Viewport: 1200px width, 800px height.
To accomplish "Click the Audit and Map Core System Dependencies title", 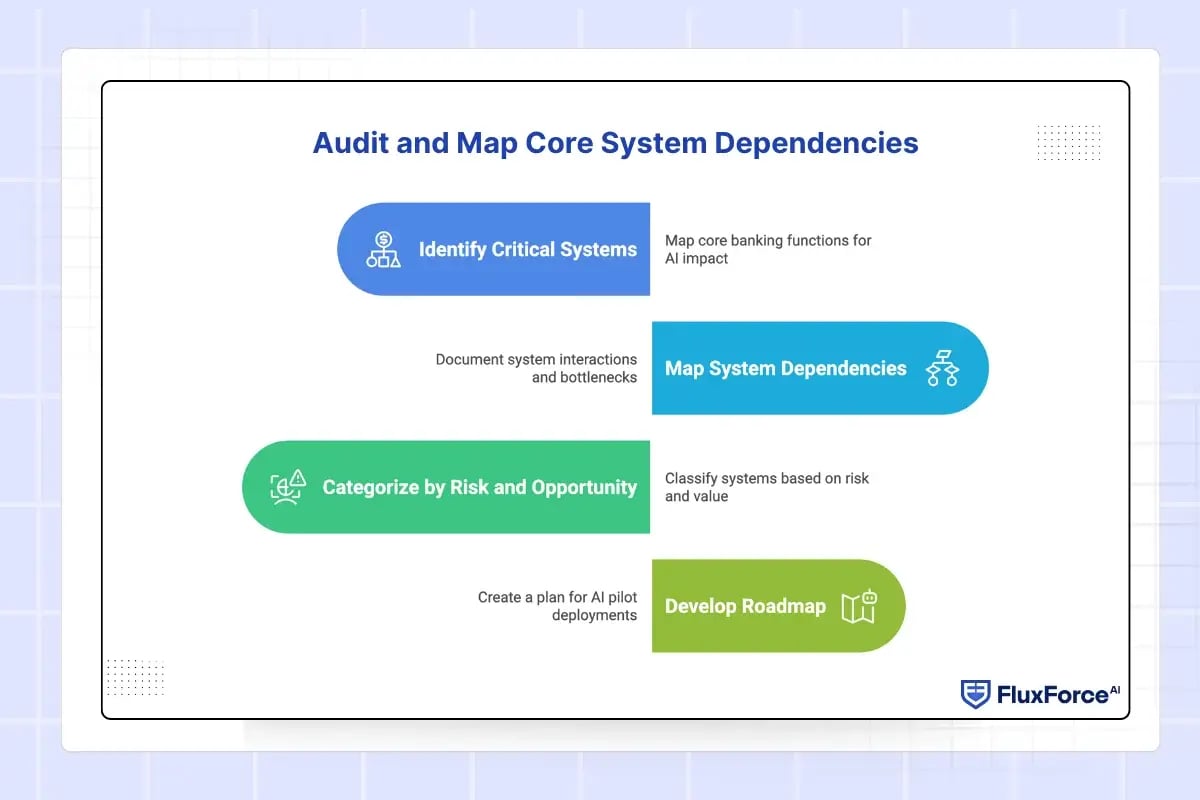I will 615,143.
